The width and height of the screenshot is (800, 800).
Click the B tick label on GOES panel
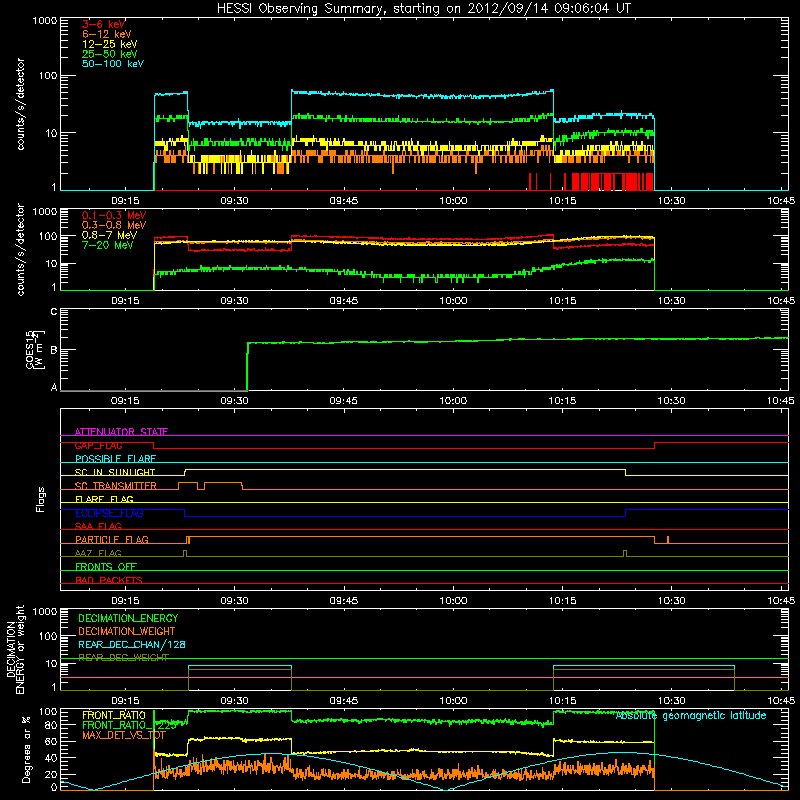tap(54, 350)
